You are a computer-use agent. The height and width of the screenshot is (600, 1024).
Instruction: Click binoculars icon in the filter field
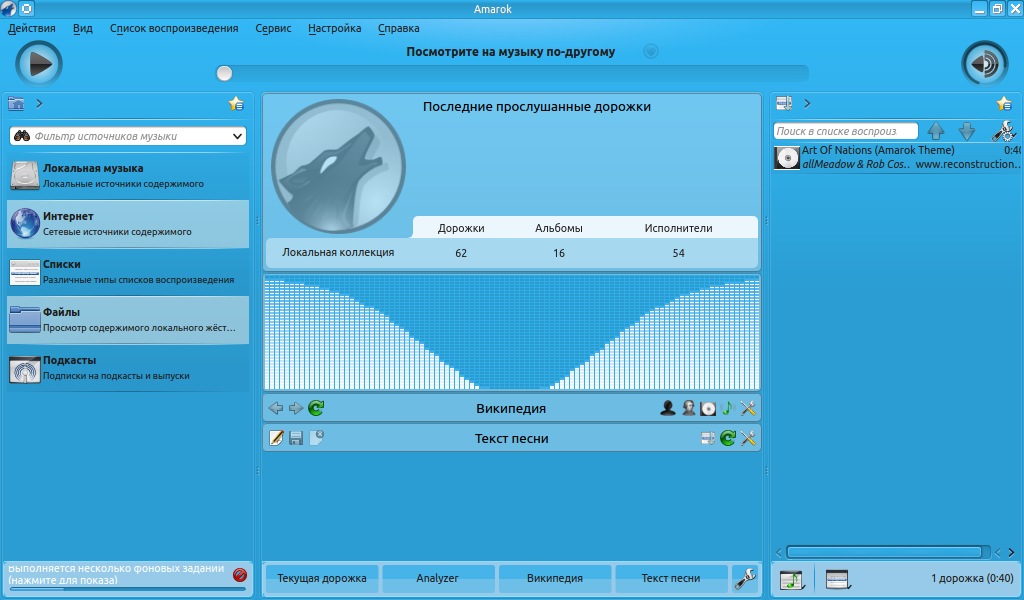tap(22, 136)
